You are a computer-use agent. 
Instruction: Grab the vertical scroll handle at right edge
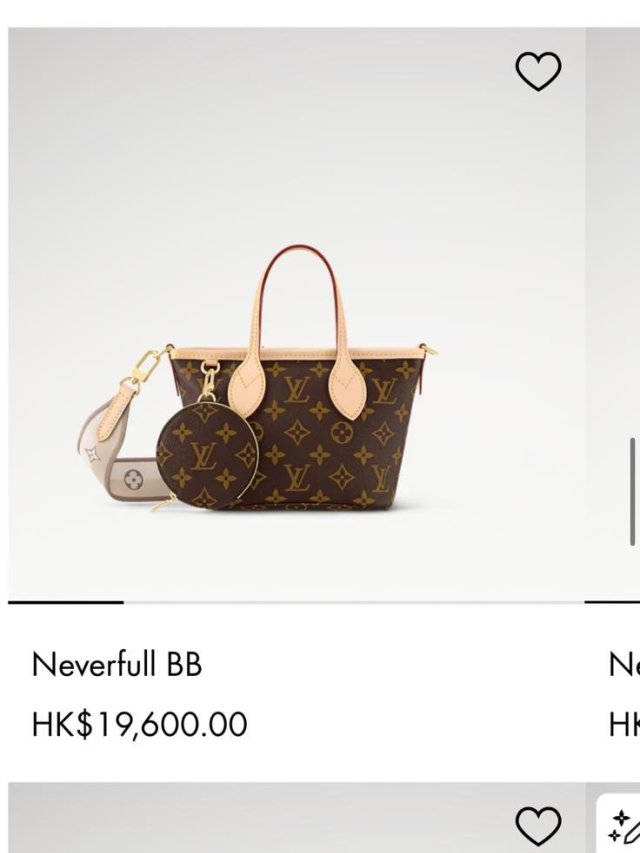632,491
